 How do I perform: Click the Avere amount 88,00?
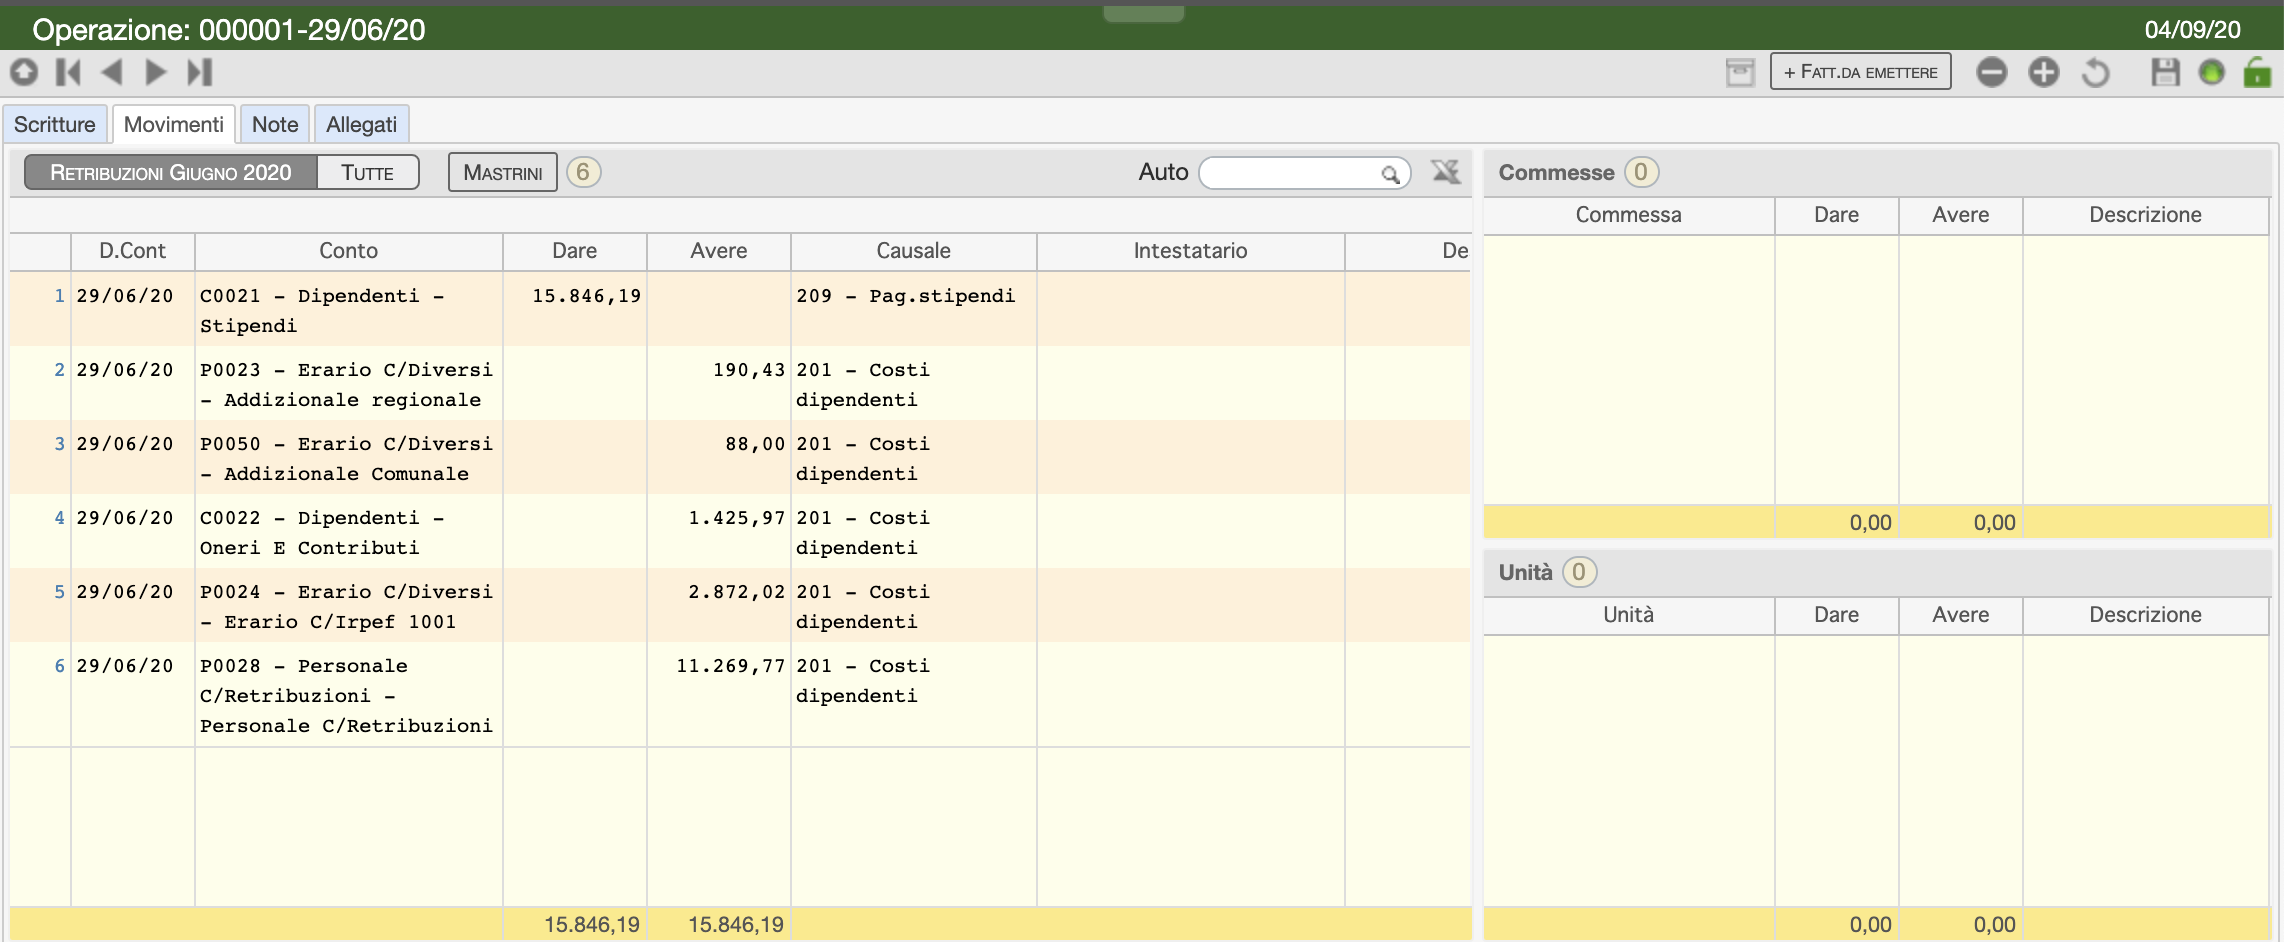[x=755, y=444]
